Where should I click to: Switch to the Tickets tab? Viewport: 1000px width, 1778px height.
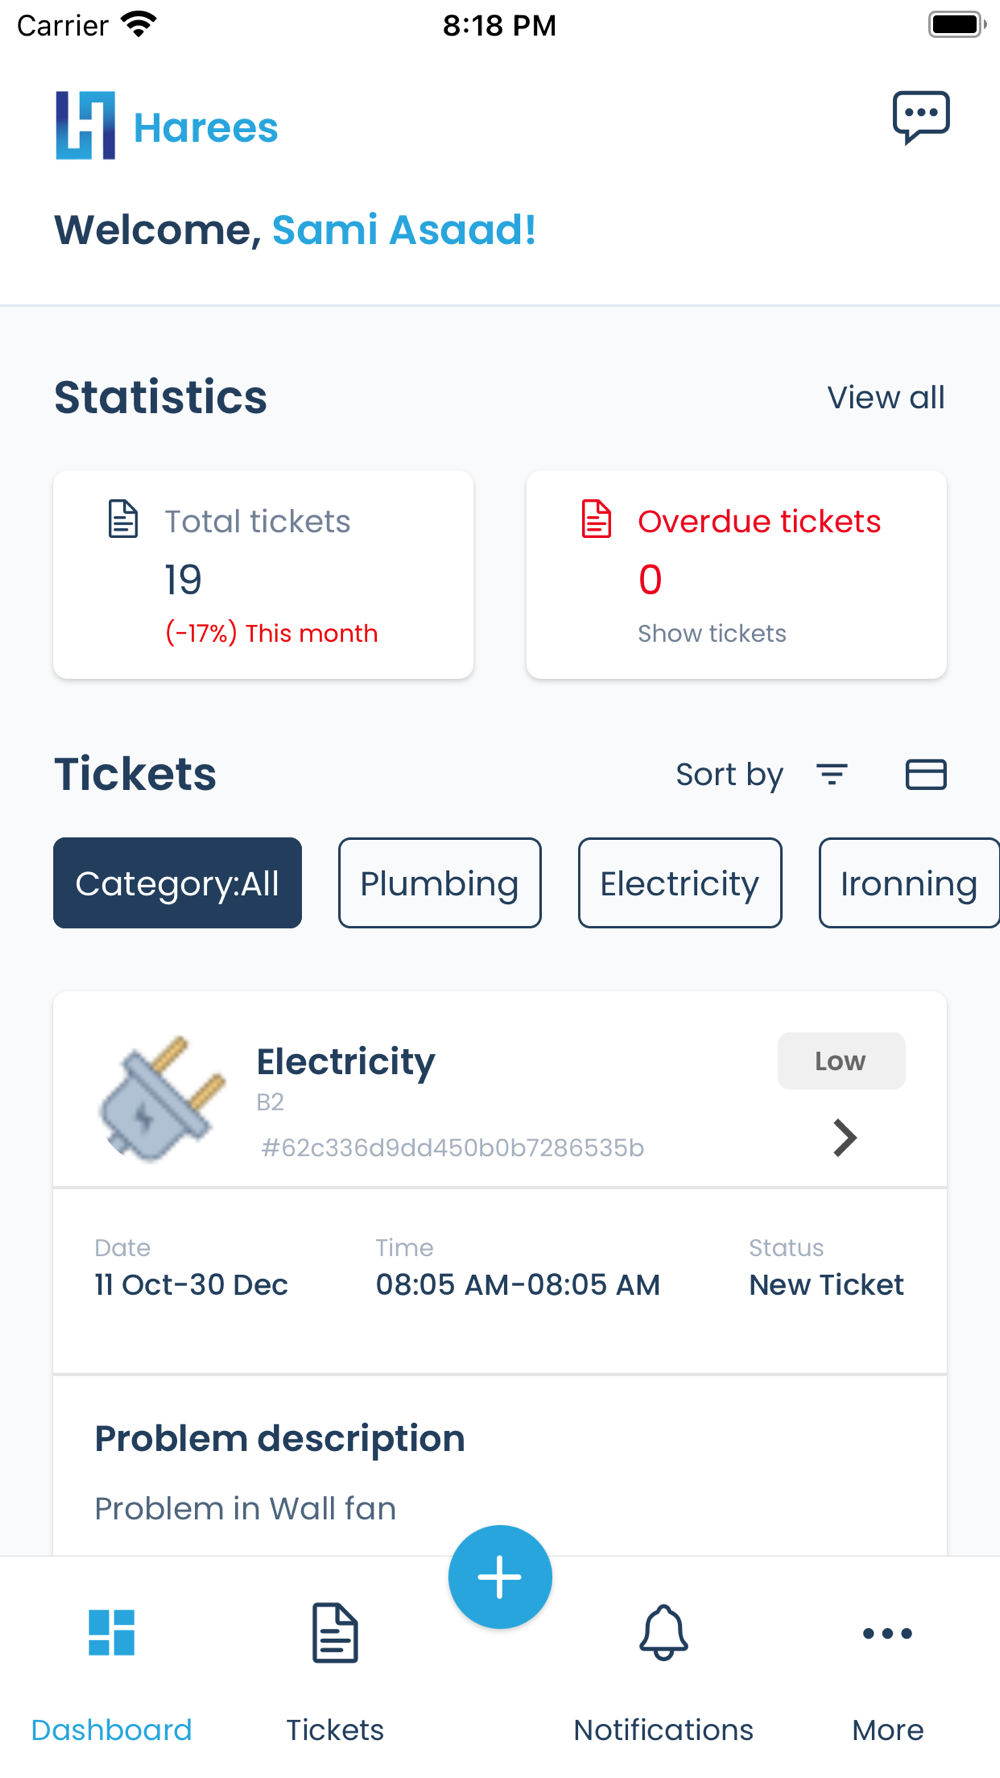pyautogui.click(x=335, y=1662)
